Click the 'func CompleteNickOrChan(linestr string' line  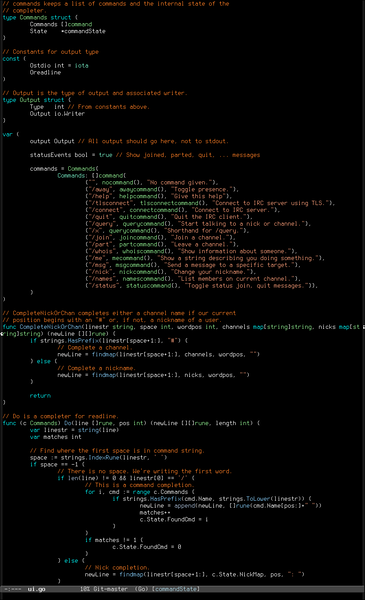(x=182, y=327)
